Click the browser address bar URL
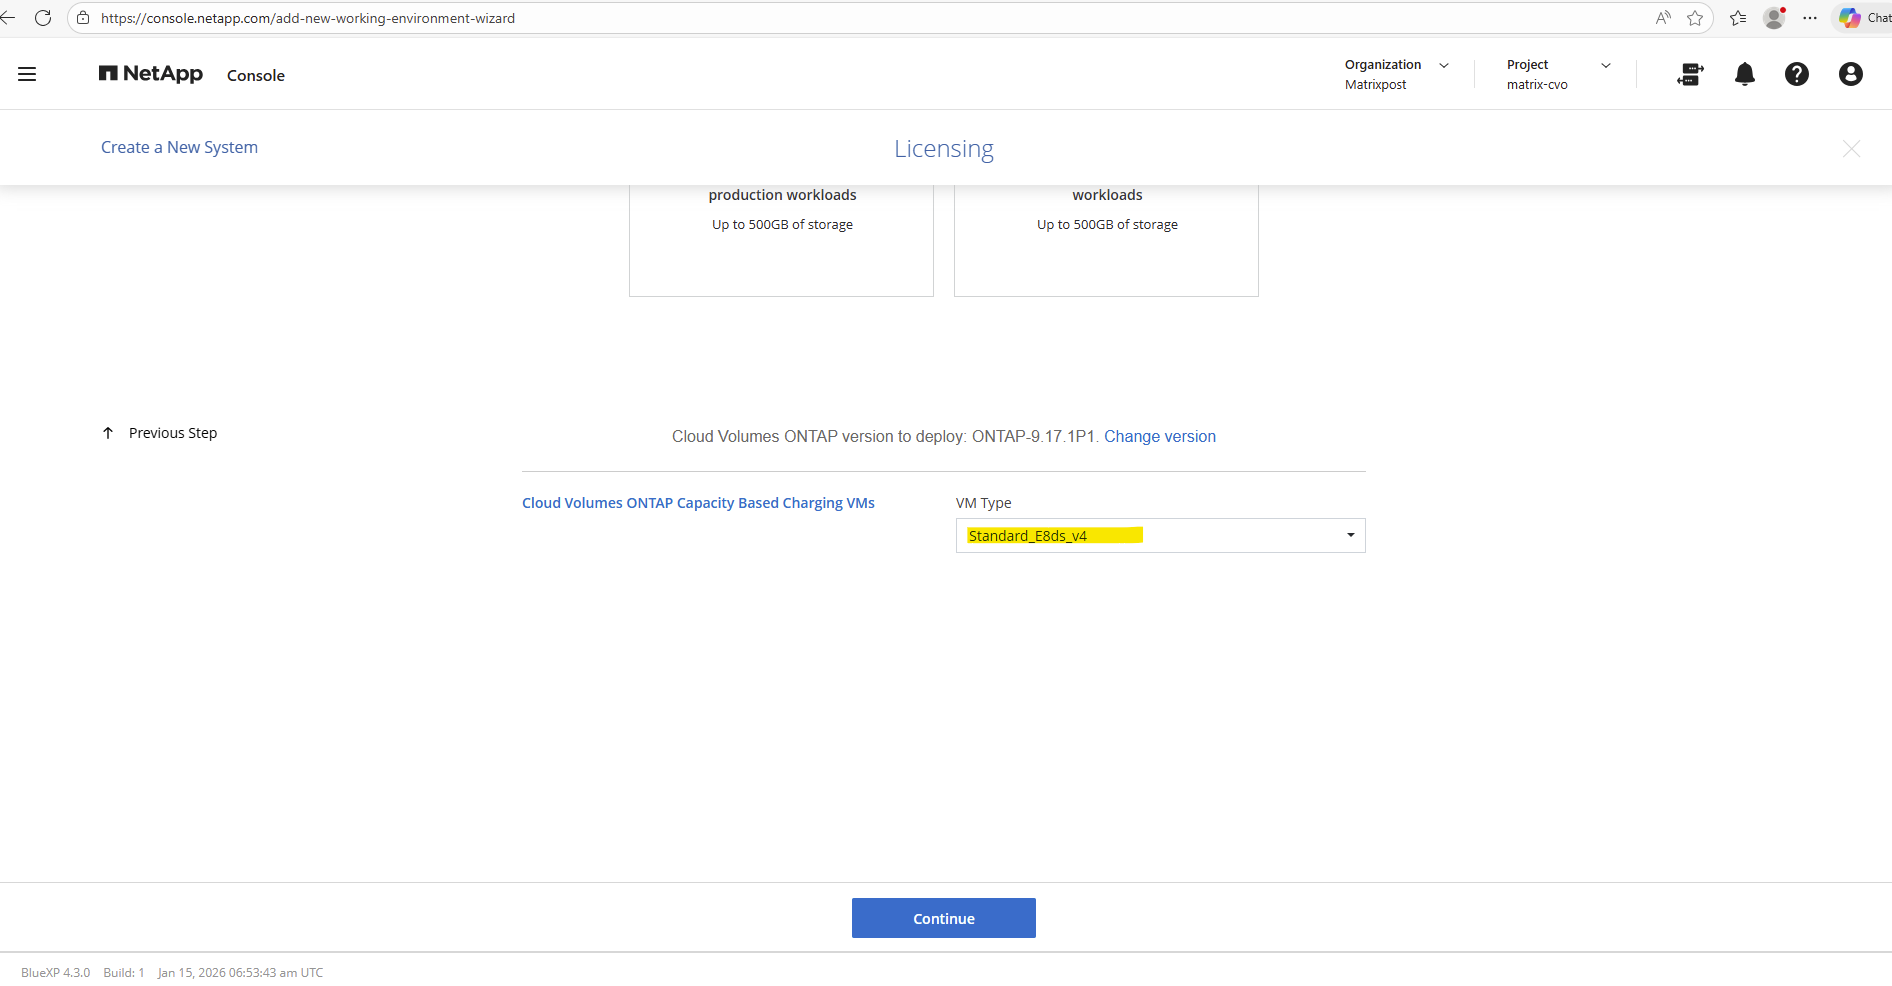This screenshot has width=1892, height=986. click(x=308, y=18)
